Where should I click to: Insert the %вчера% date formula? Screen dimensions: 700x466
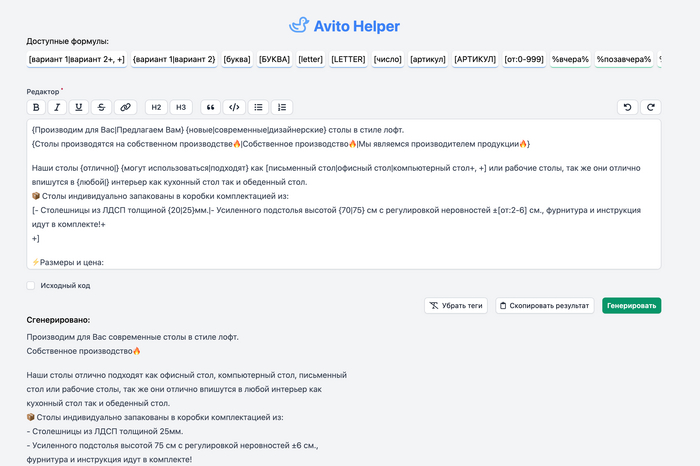[x=570, y=59]
